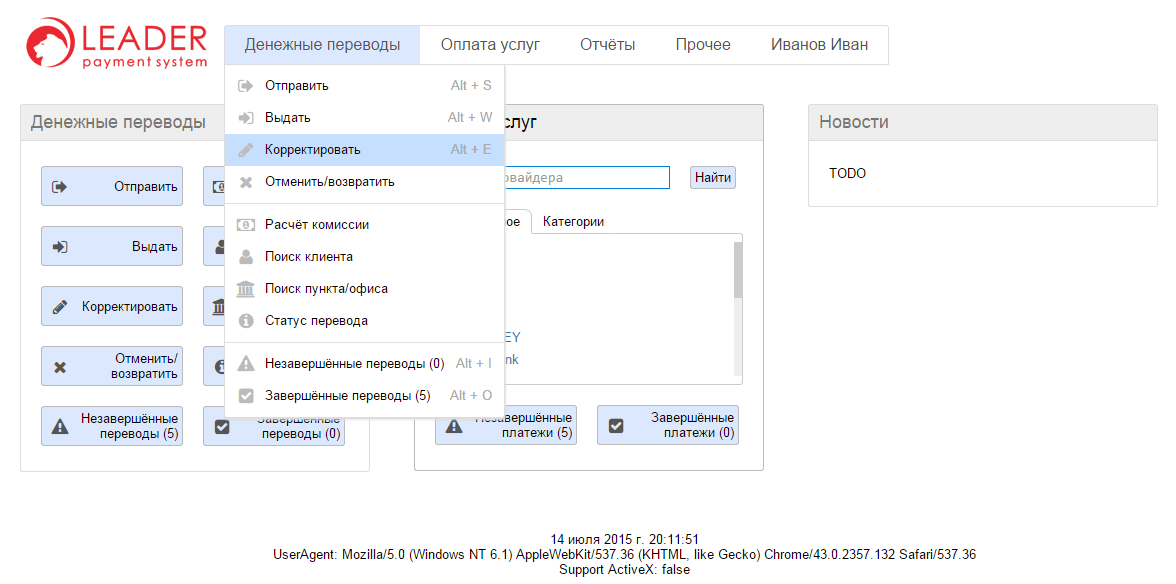Expand the Отчёты menu
The height and width of the screenshot is (584, 1176).
pyautogui.click(x=607, y=45)
